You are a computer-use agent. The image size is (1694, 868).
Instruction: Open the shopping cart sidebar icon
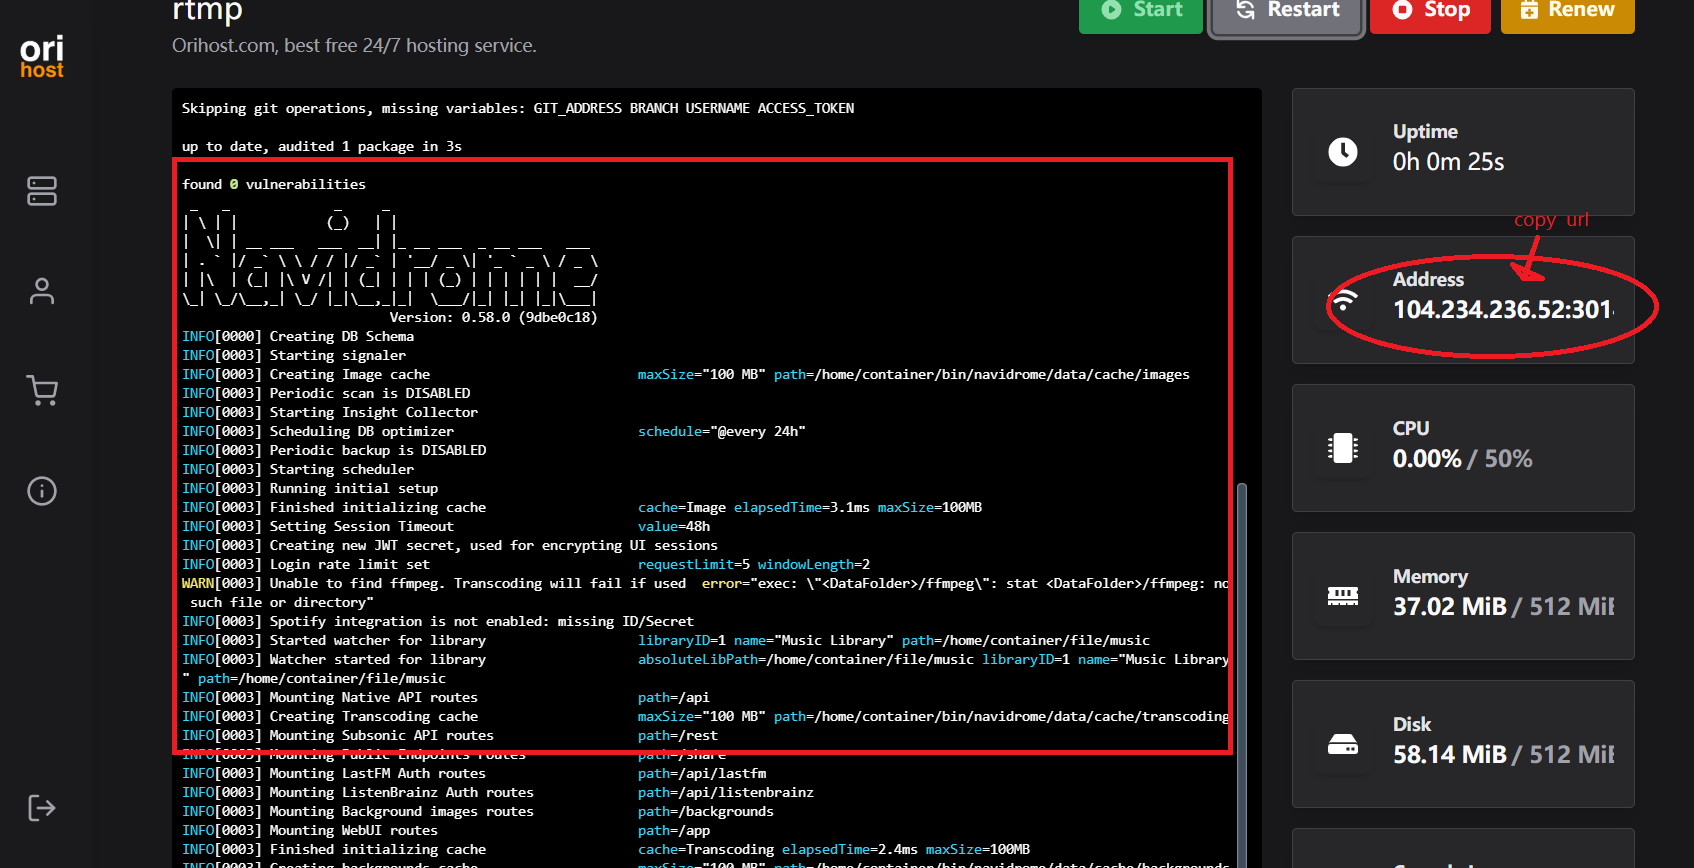pos(42,390)
